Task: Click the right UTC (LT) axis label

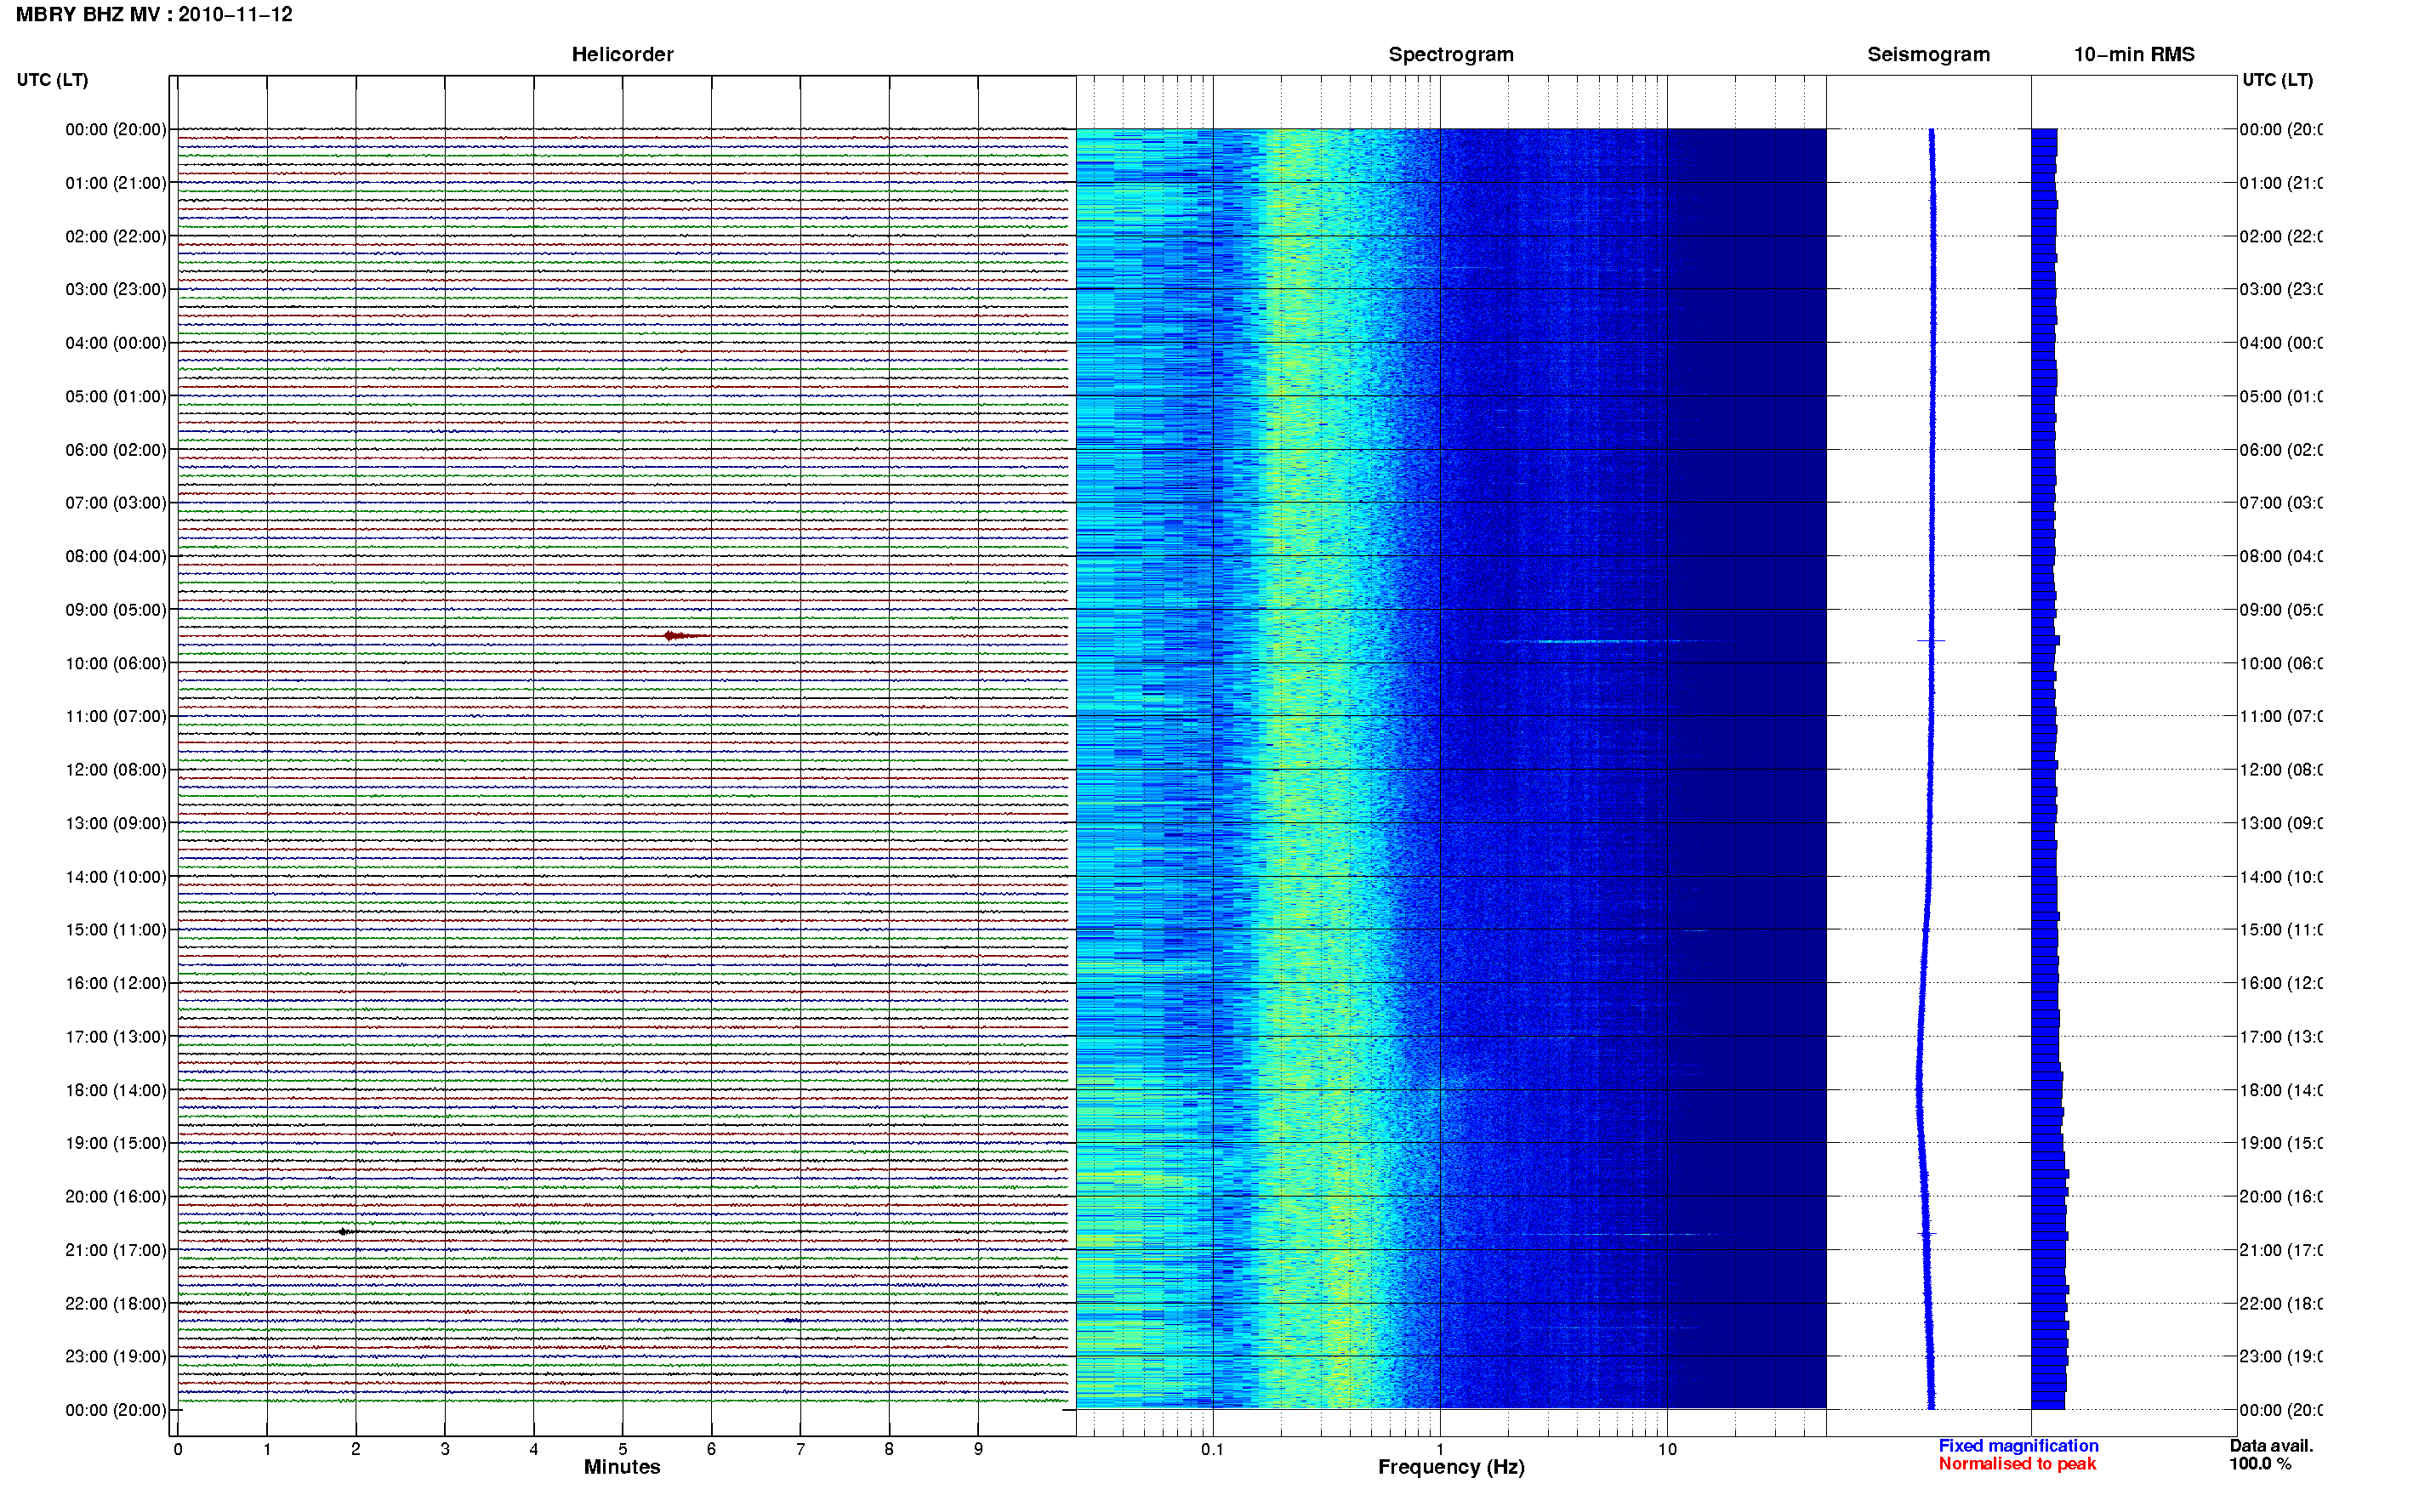Action: pos(2277,80)
